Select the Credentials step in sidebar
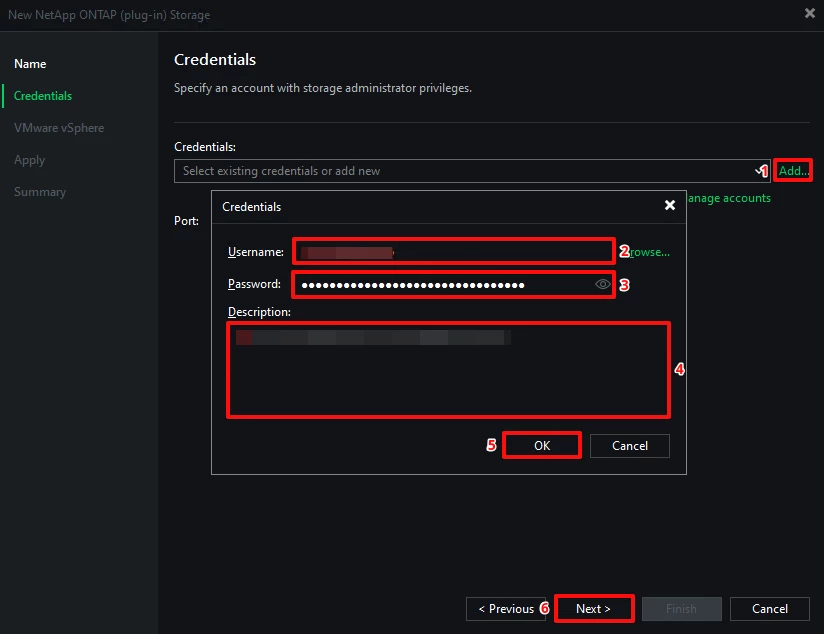The width and height of the screenshot is (824, 634). pos(43,96)
